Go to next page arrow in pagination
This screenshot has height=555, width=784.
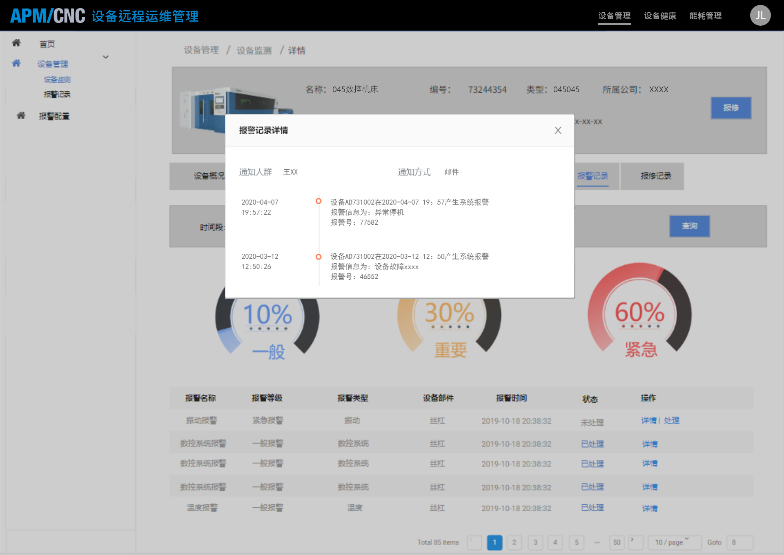(633, 542)
